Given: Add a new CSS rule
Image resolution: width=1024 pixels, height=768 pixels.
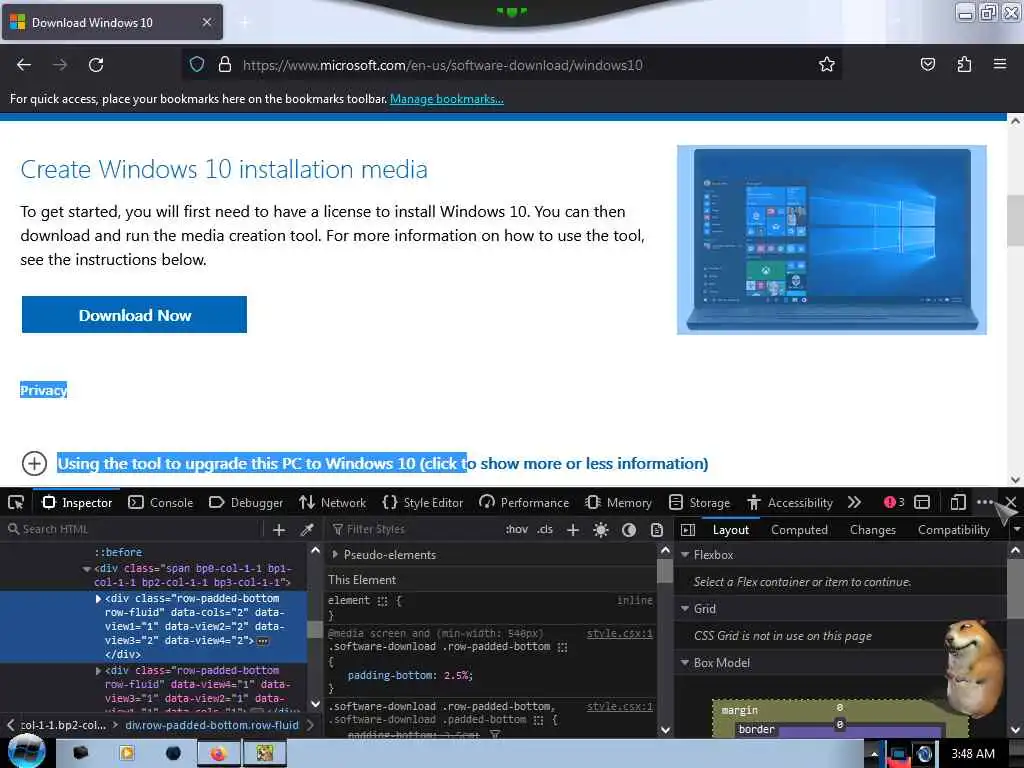Looking at the screenshot, I should pos(573,530).
